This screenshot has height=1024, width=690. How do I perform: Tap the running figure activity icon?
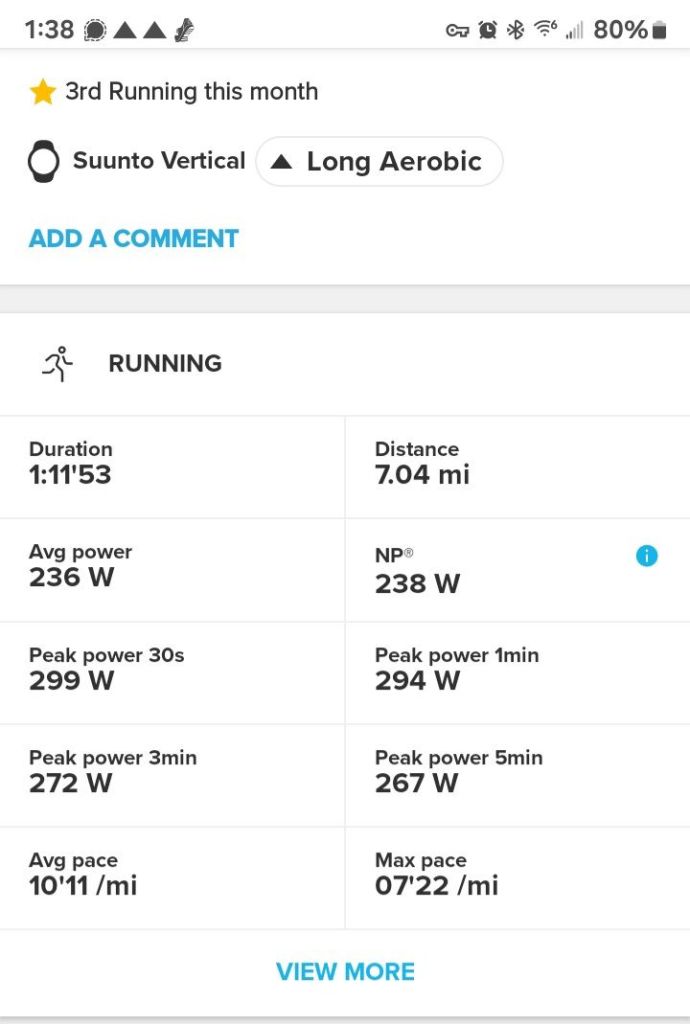click(58, 364)
